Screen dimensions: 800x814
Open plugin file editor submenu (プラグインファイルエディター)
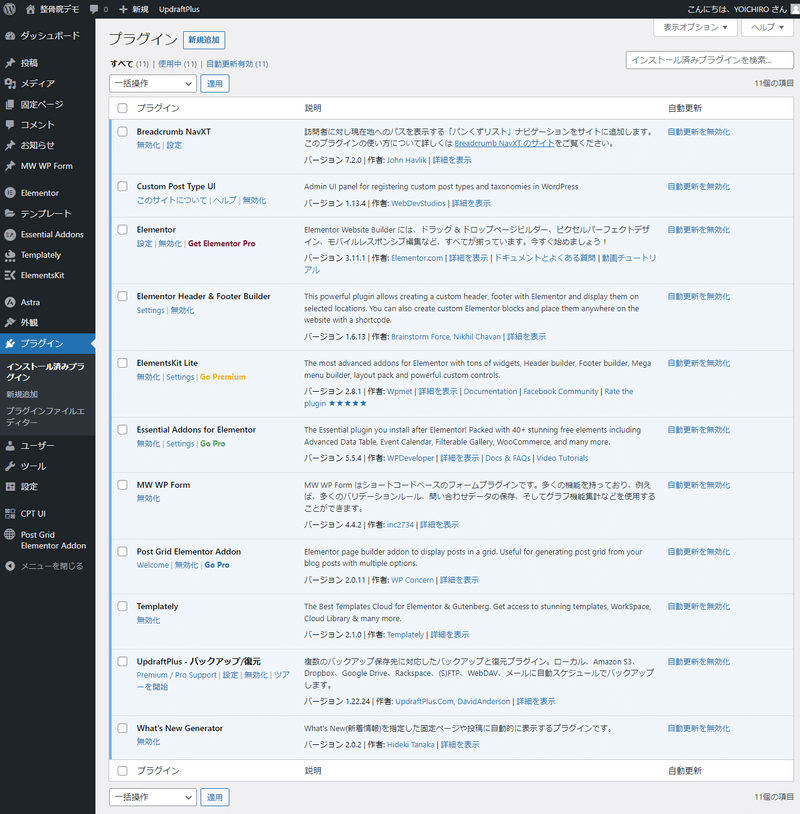click(46, 417)
